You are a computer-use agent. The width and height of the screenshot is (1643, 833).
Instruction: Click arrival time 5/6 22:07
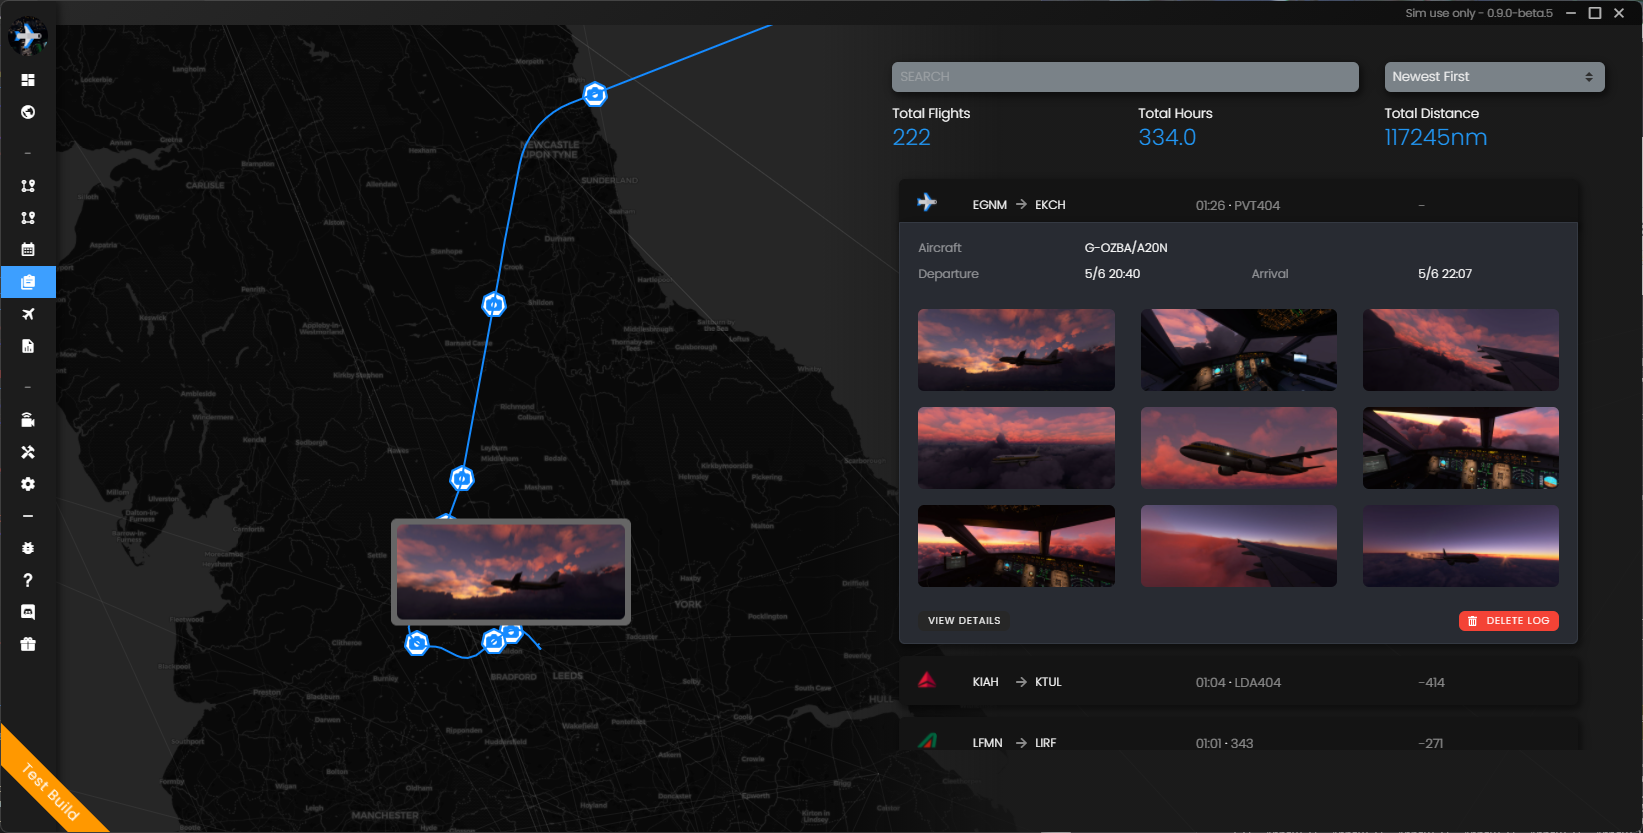click(1445, 274)
